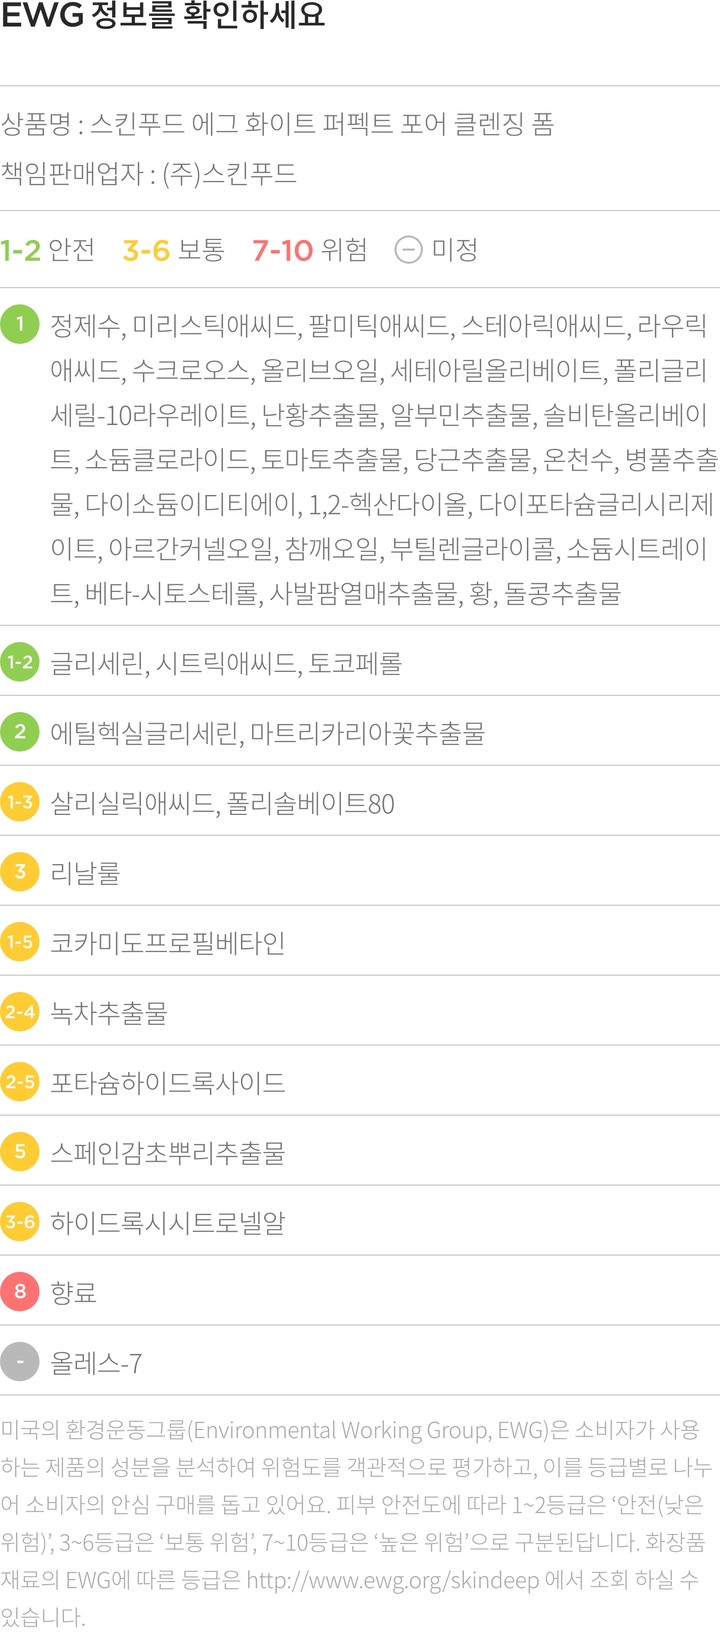This screenshot has height=1638, width=720.
Task: Click the 책임판매업자 (주)스킨푸드 text
Action: 149,174
